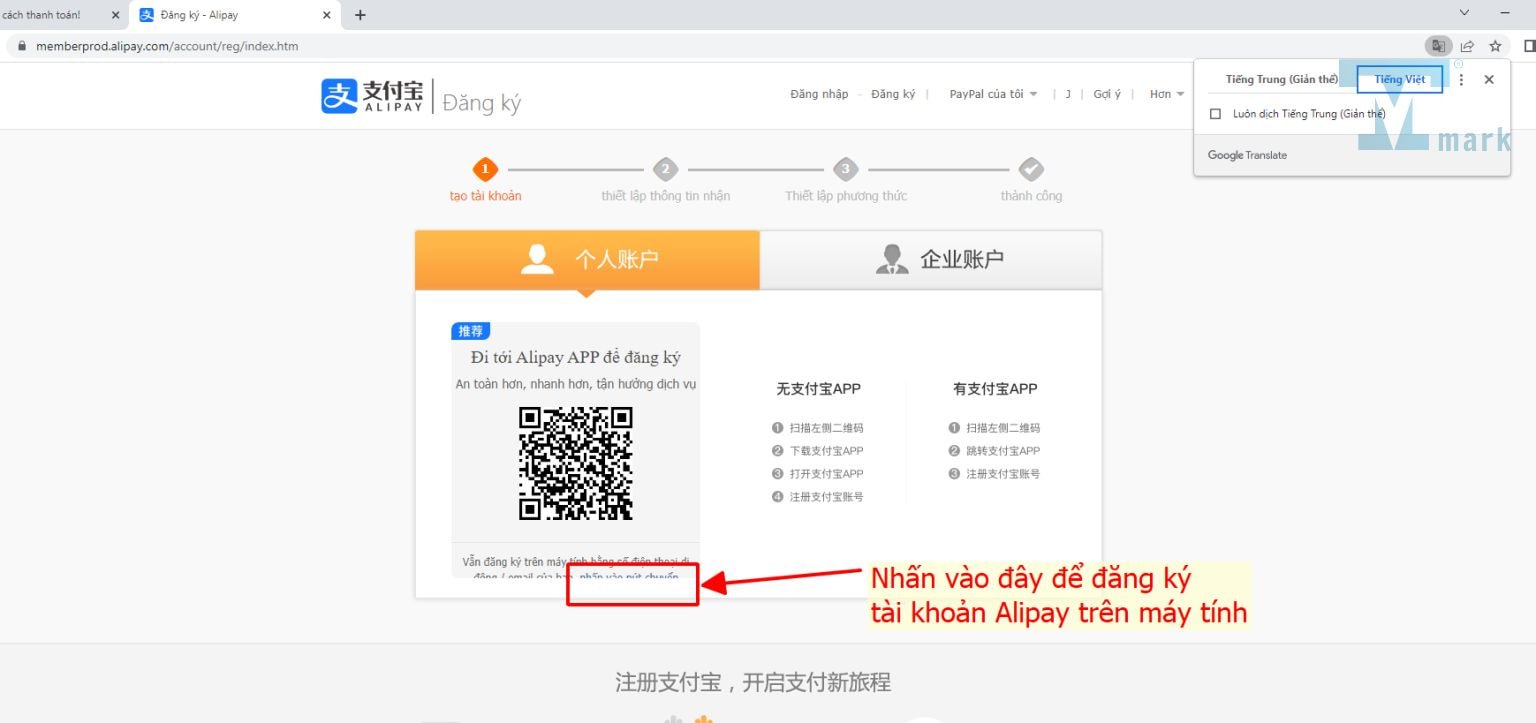Close the Google Translate popup
This screenshot has height=723, width=1536.
(x=1488, y=80)
